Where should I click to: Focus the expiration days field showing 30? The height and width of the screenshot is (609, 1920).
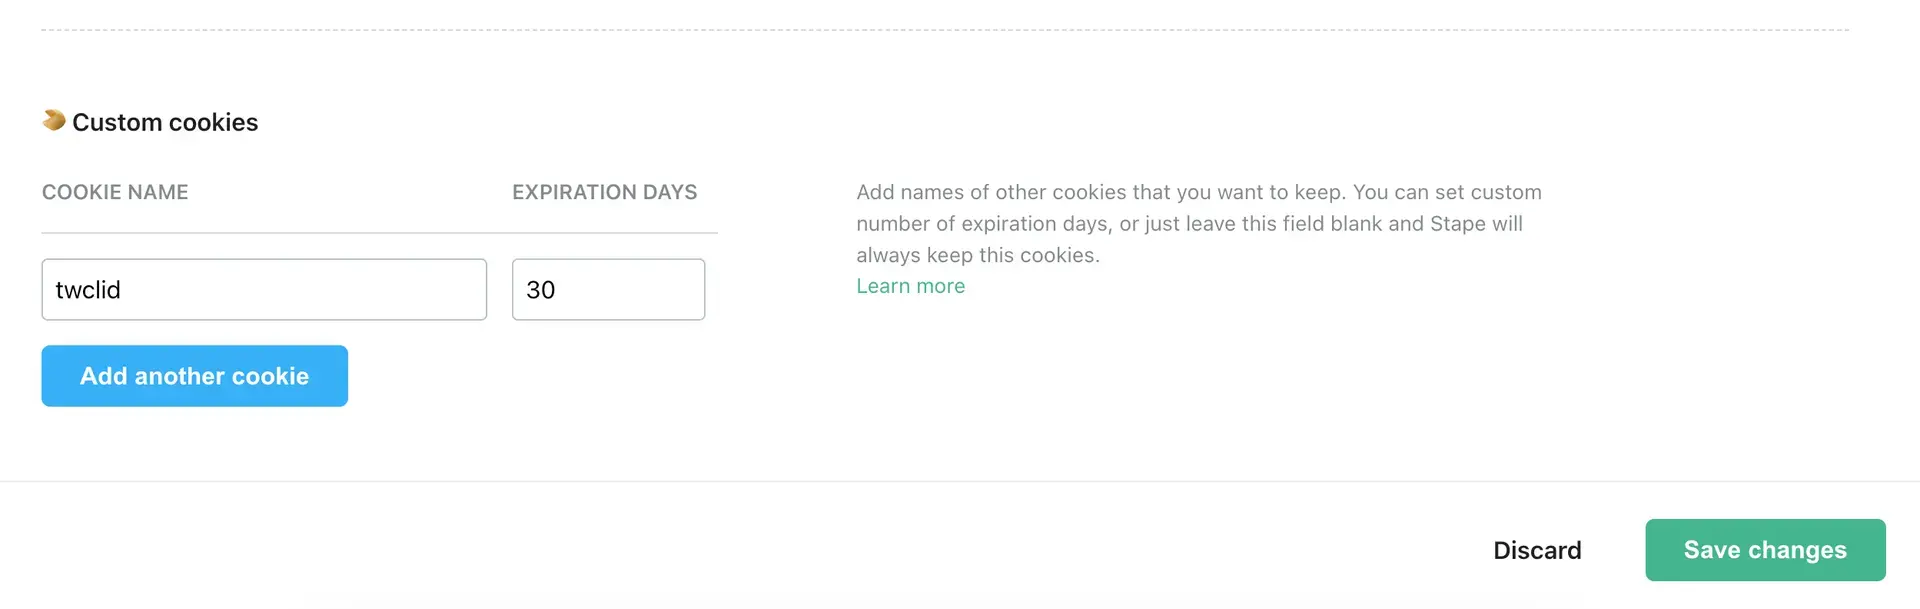point(608,290)
